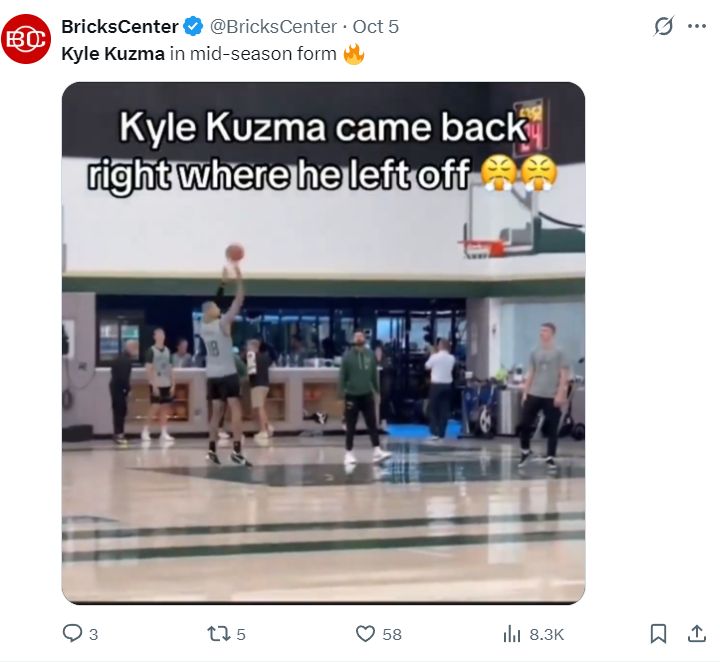Click the like count of 58
The image size is (720, 662).
[x=392, y=634]
